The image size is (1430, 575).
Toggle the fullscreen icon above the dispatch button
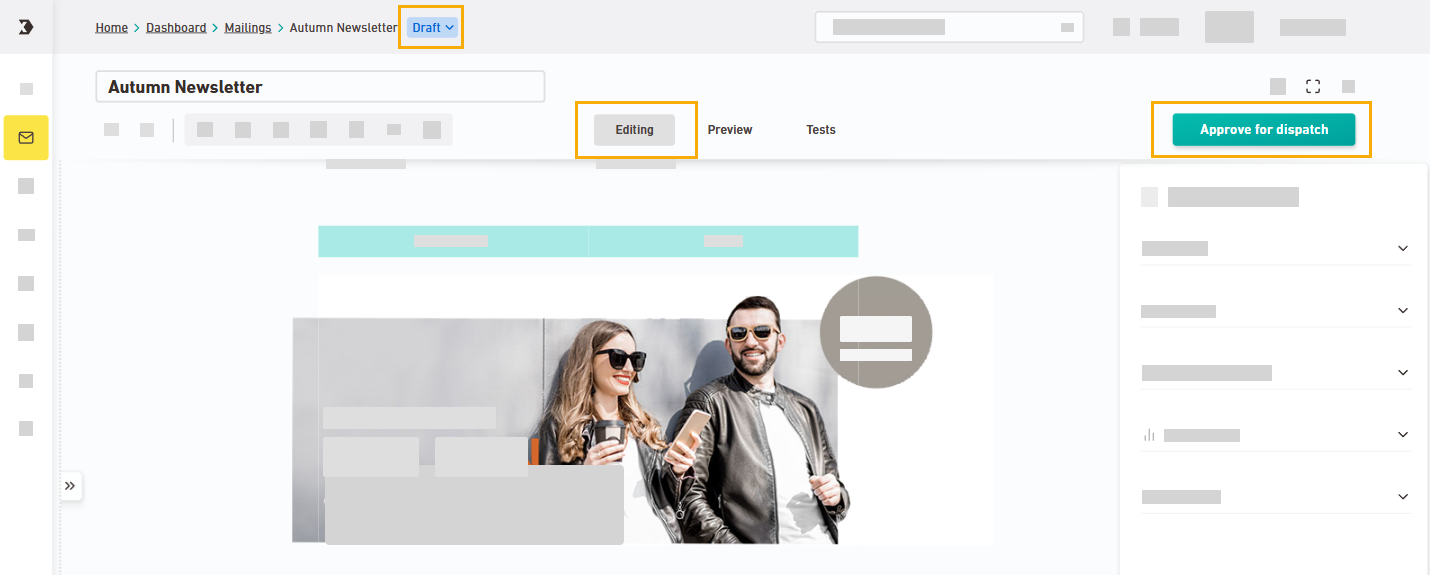[1313, 87]
